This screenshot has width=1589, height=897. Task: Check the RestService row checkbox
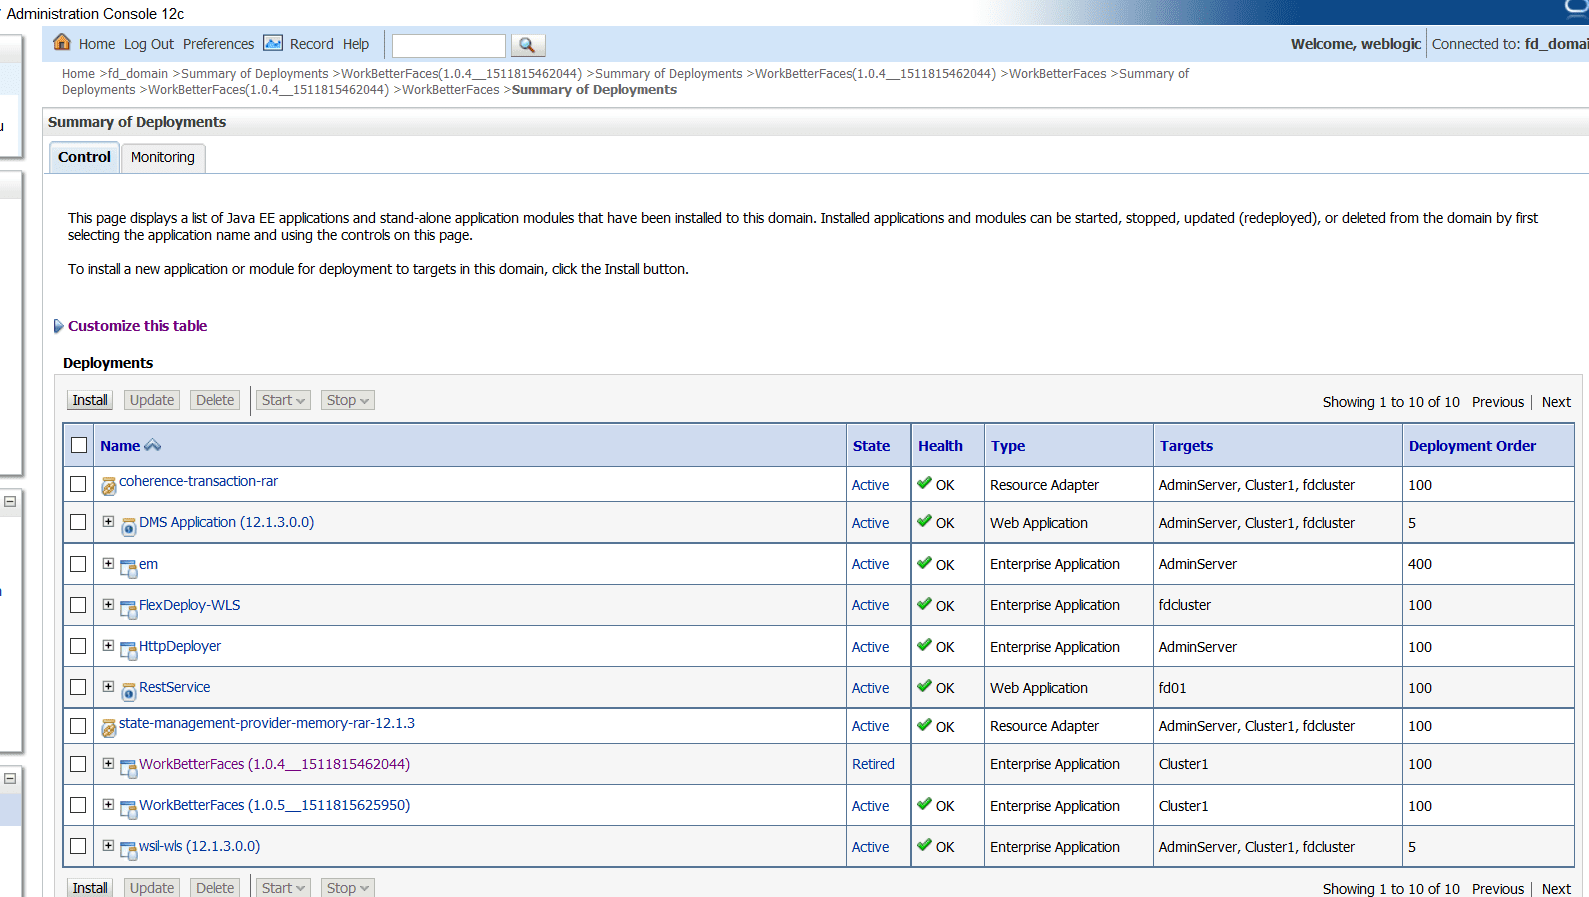78,687
